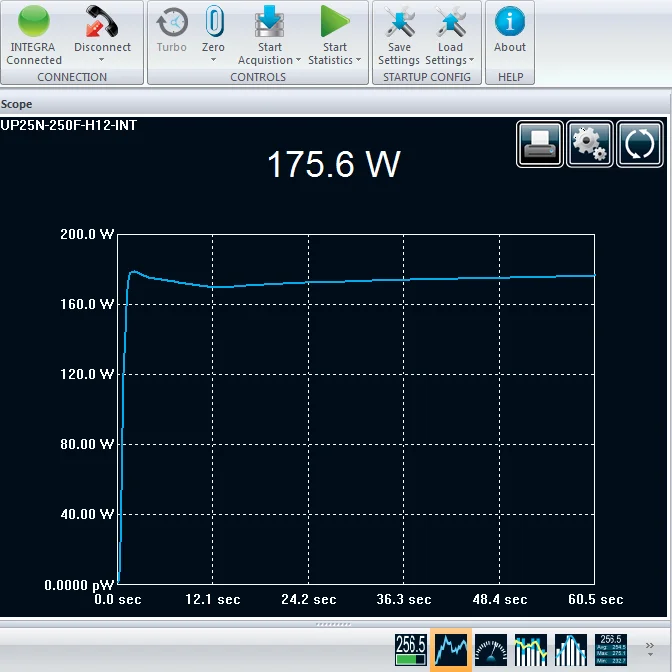The height and width of the screenshot is (672, 672).
Task: Reset the scope graph with refresh icon
Action: 638,144
